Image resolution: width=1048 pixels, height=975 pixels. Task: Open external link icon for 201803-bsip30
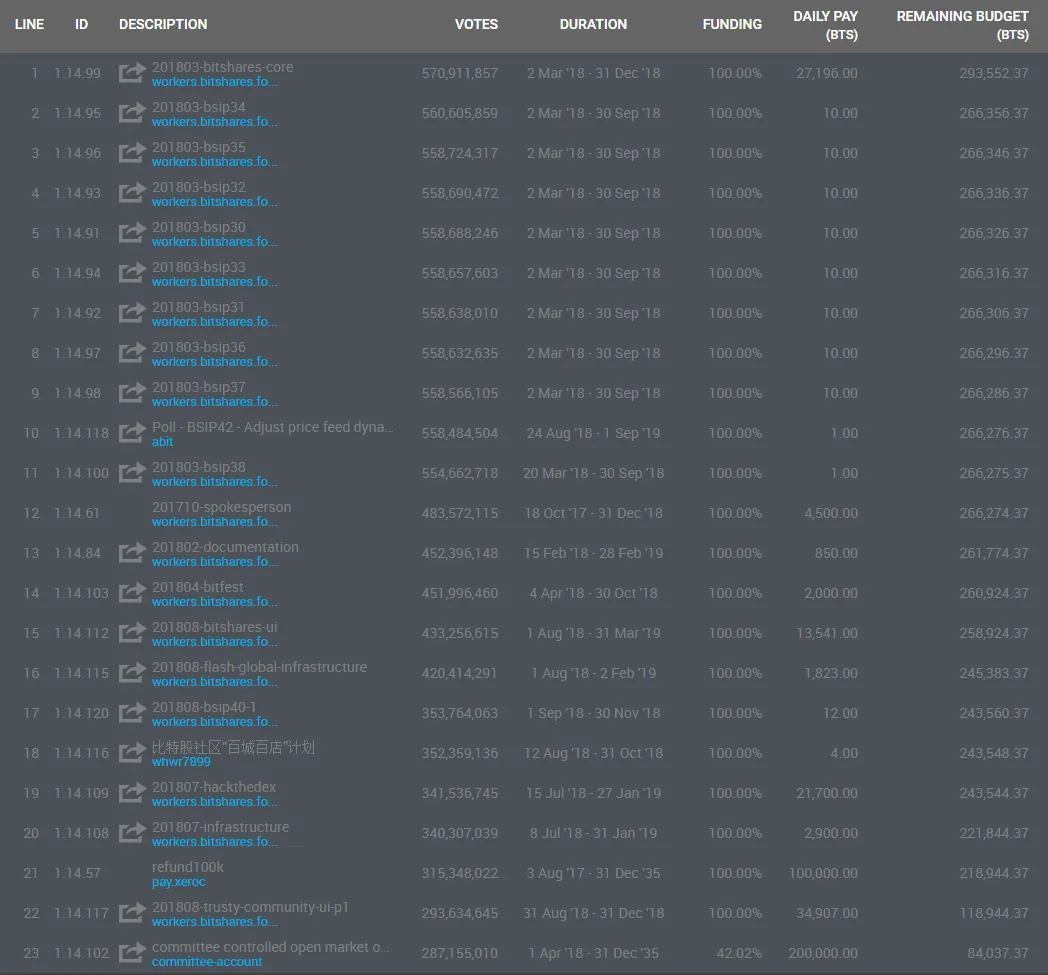coord(132,233)
